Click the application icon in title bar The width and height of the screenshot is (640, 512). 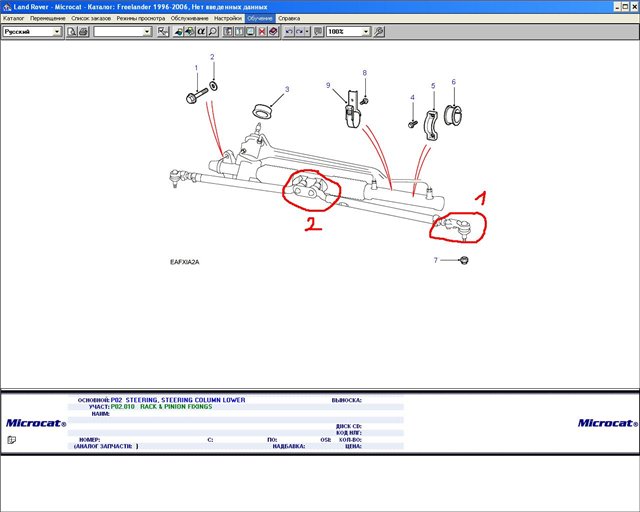click(6, 7)
